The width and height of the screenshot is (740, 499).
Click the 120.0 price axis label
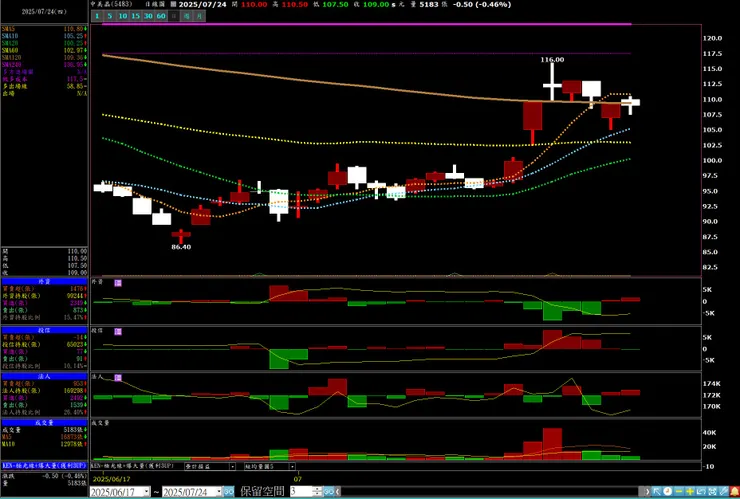(x=713, y=38)
